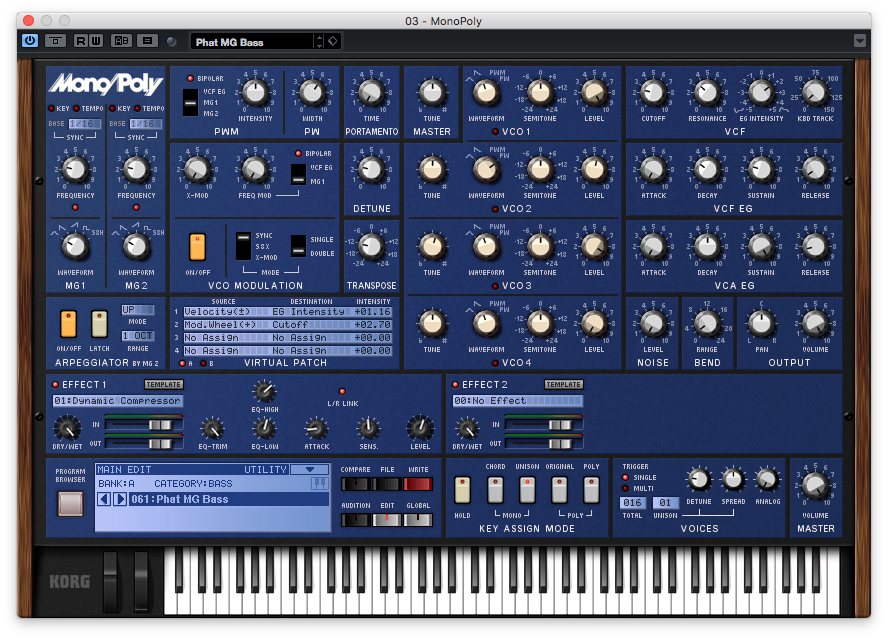Enable the Read automation R button

81,41
